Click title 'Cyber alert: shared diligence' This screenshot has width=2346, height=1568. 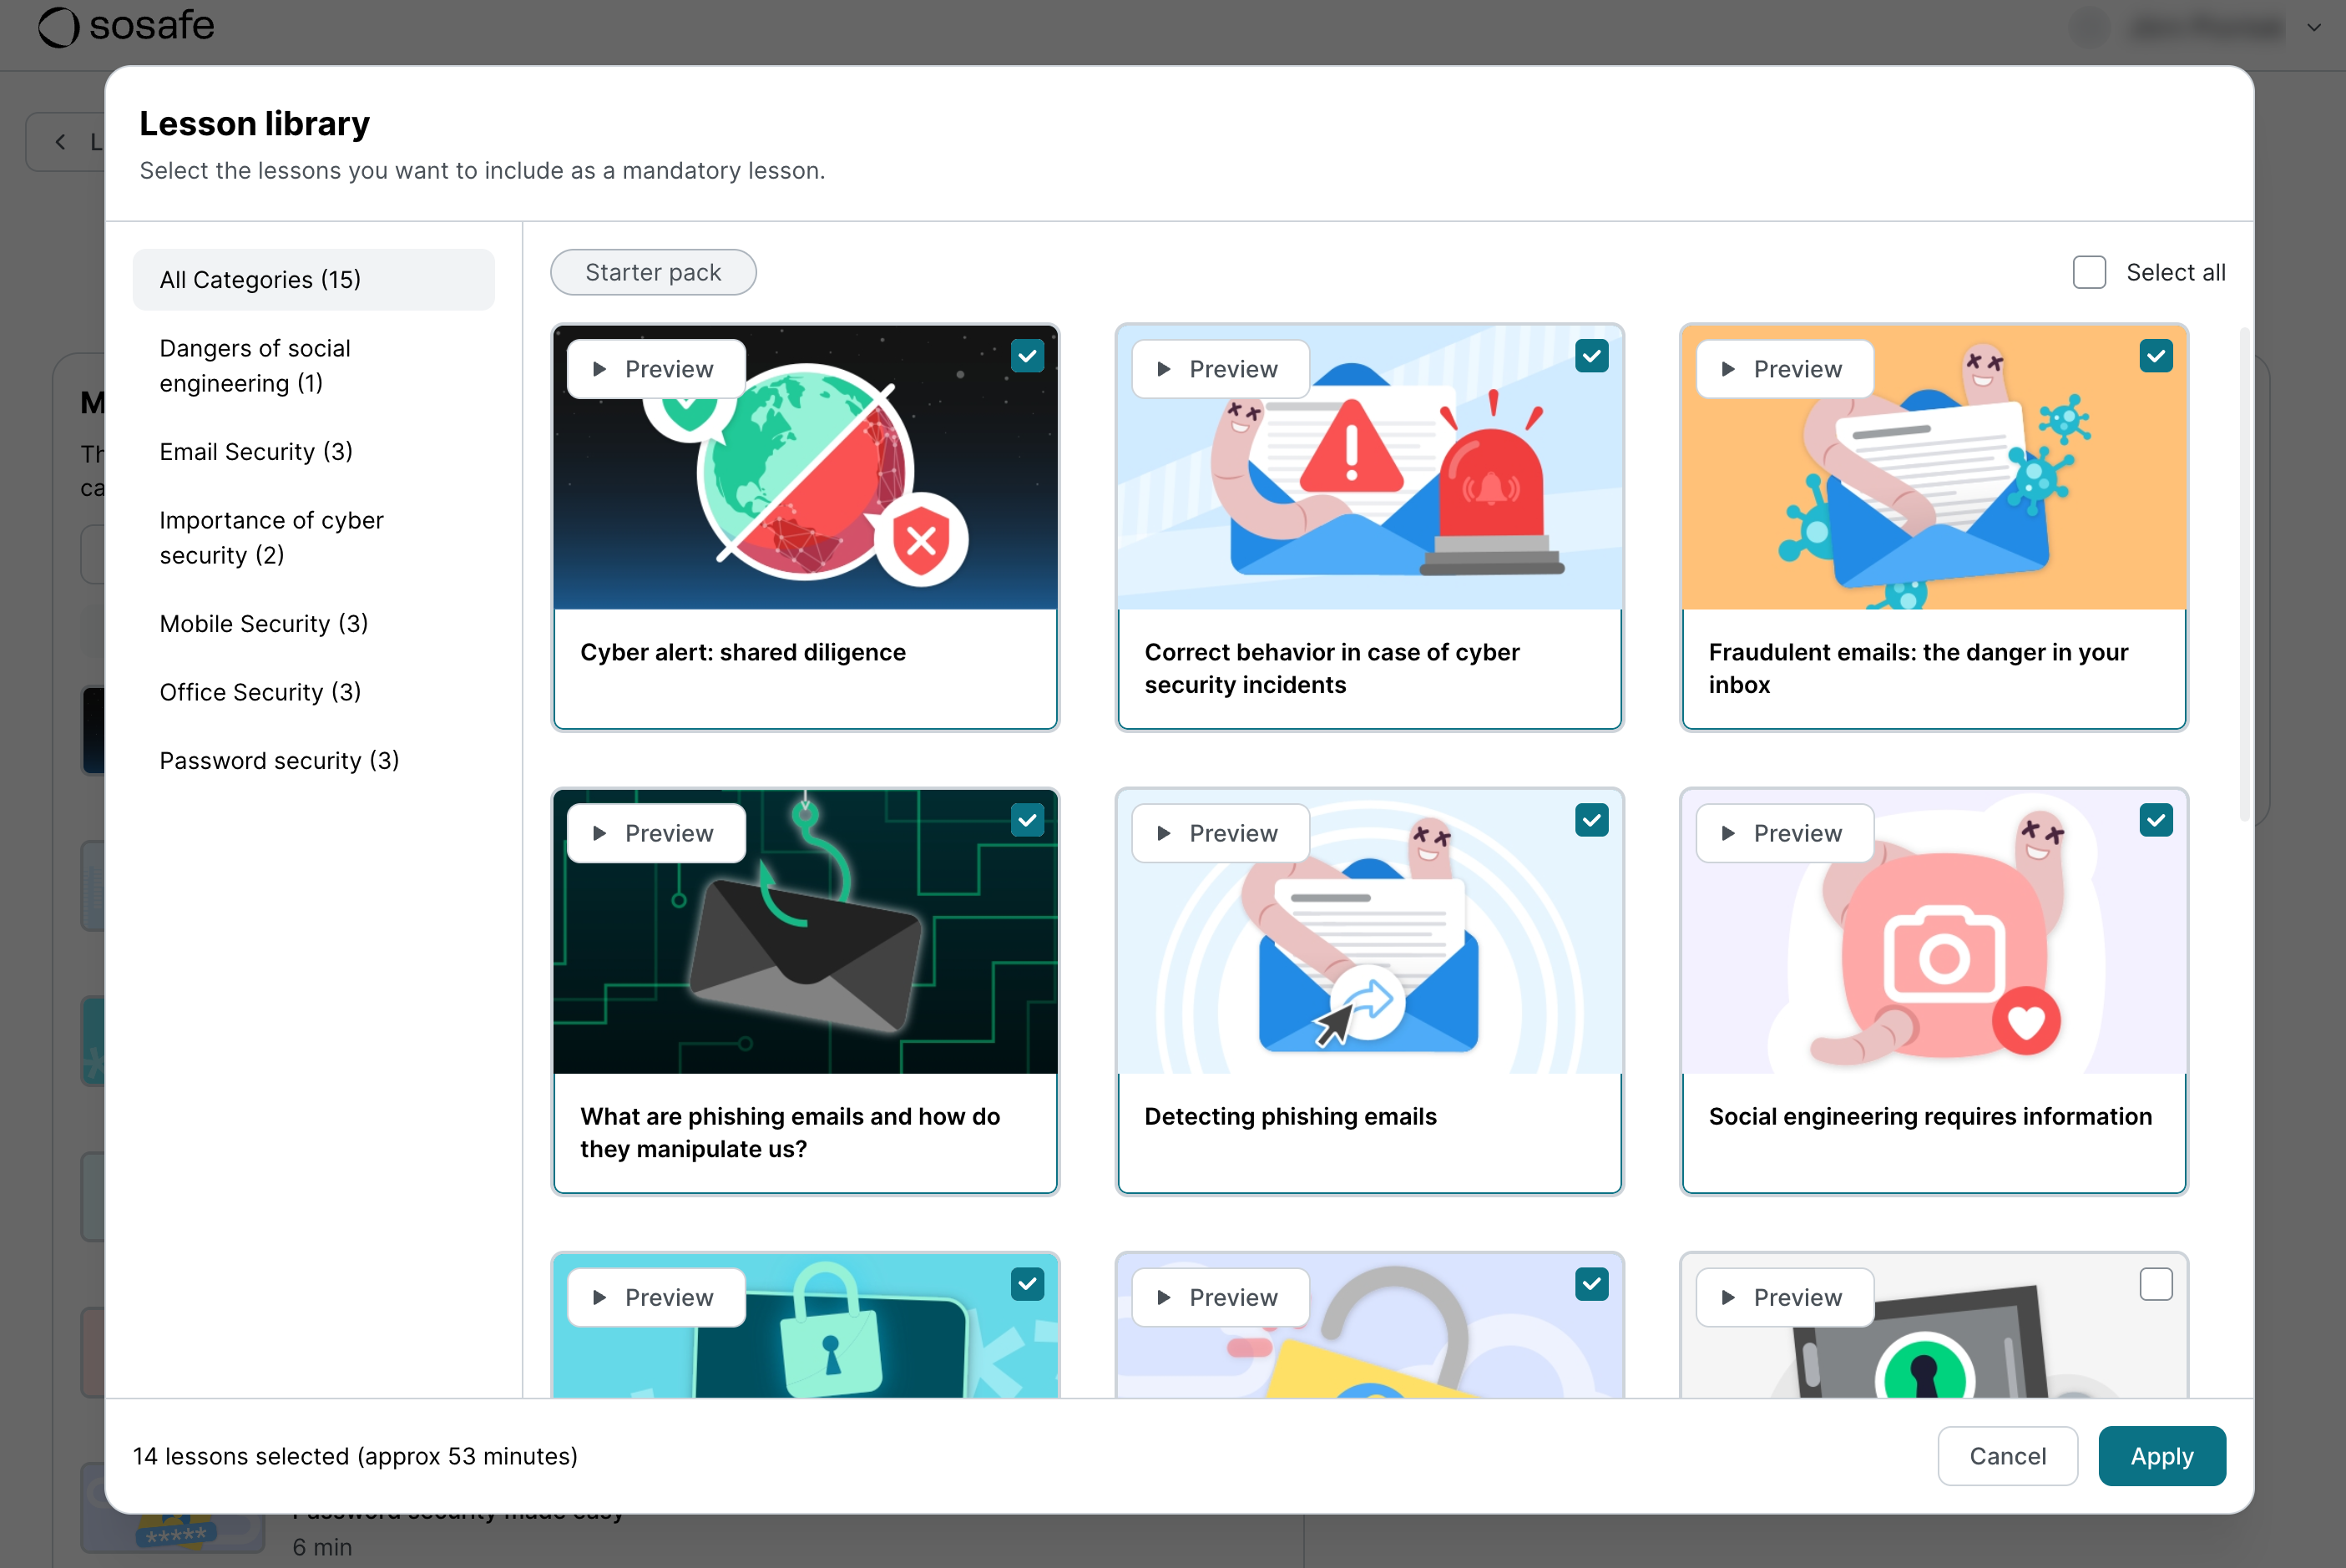click(743, 652)
